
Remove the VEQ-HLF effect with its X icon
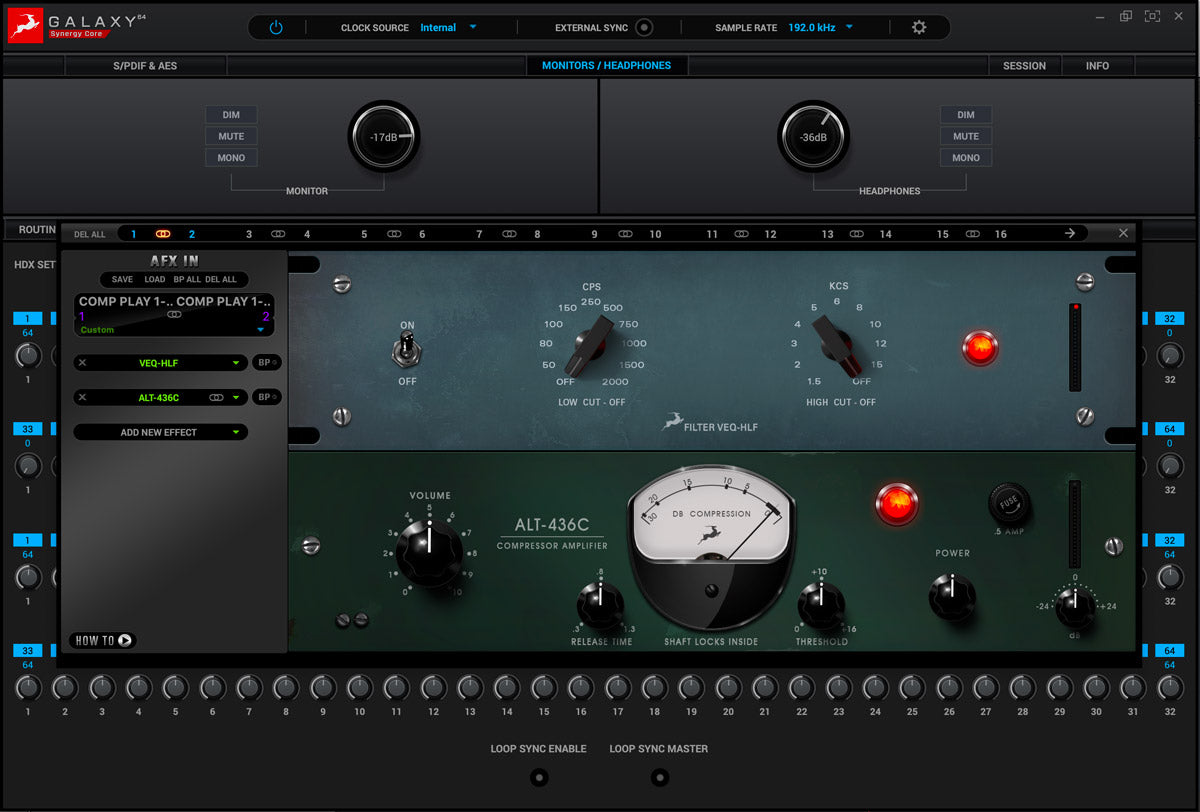click(83, 363)
